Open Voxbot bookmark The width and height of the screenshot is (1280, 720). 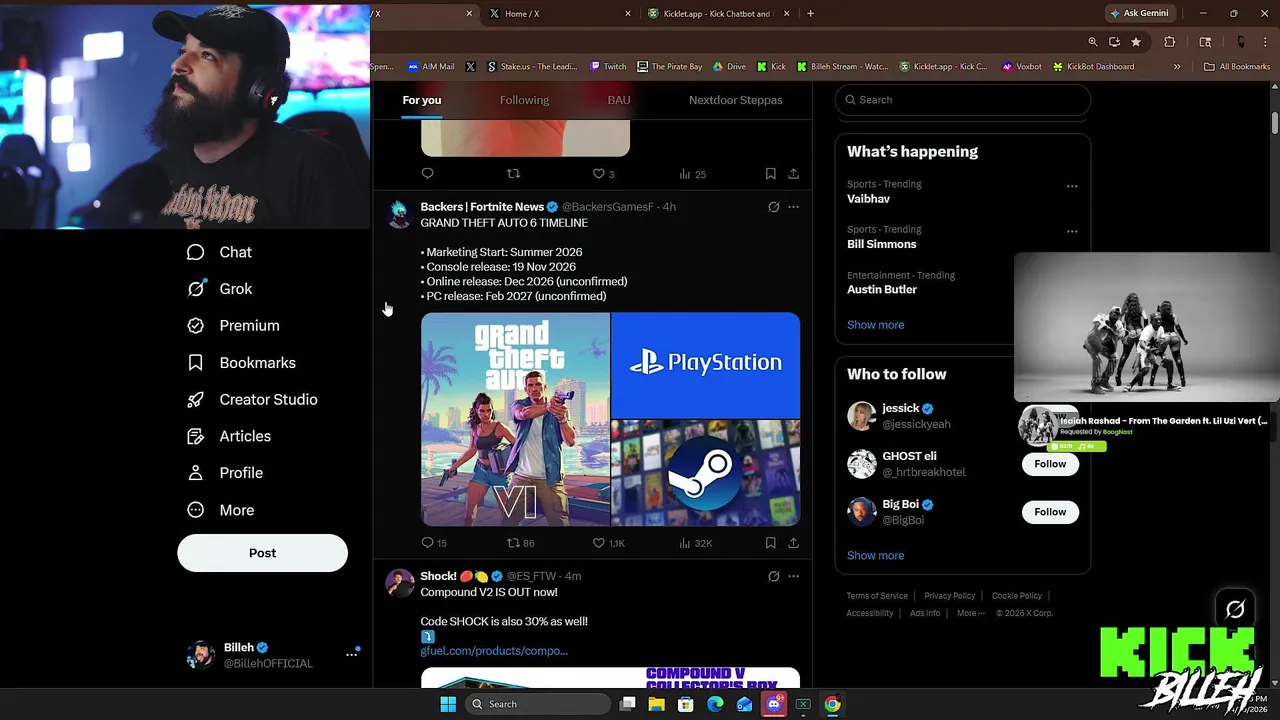tap(1022, 67)
